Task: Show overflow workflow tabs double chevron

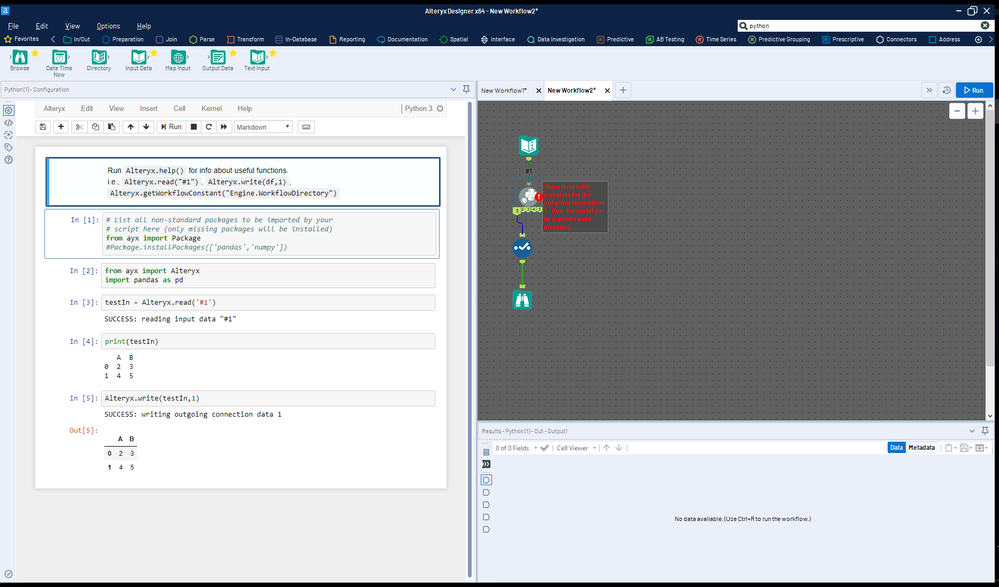Action: [928, 91]
